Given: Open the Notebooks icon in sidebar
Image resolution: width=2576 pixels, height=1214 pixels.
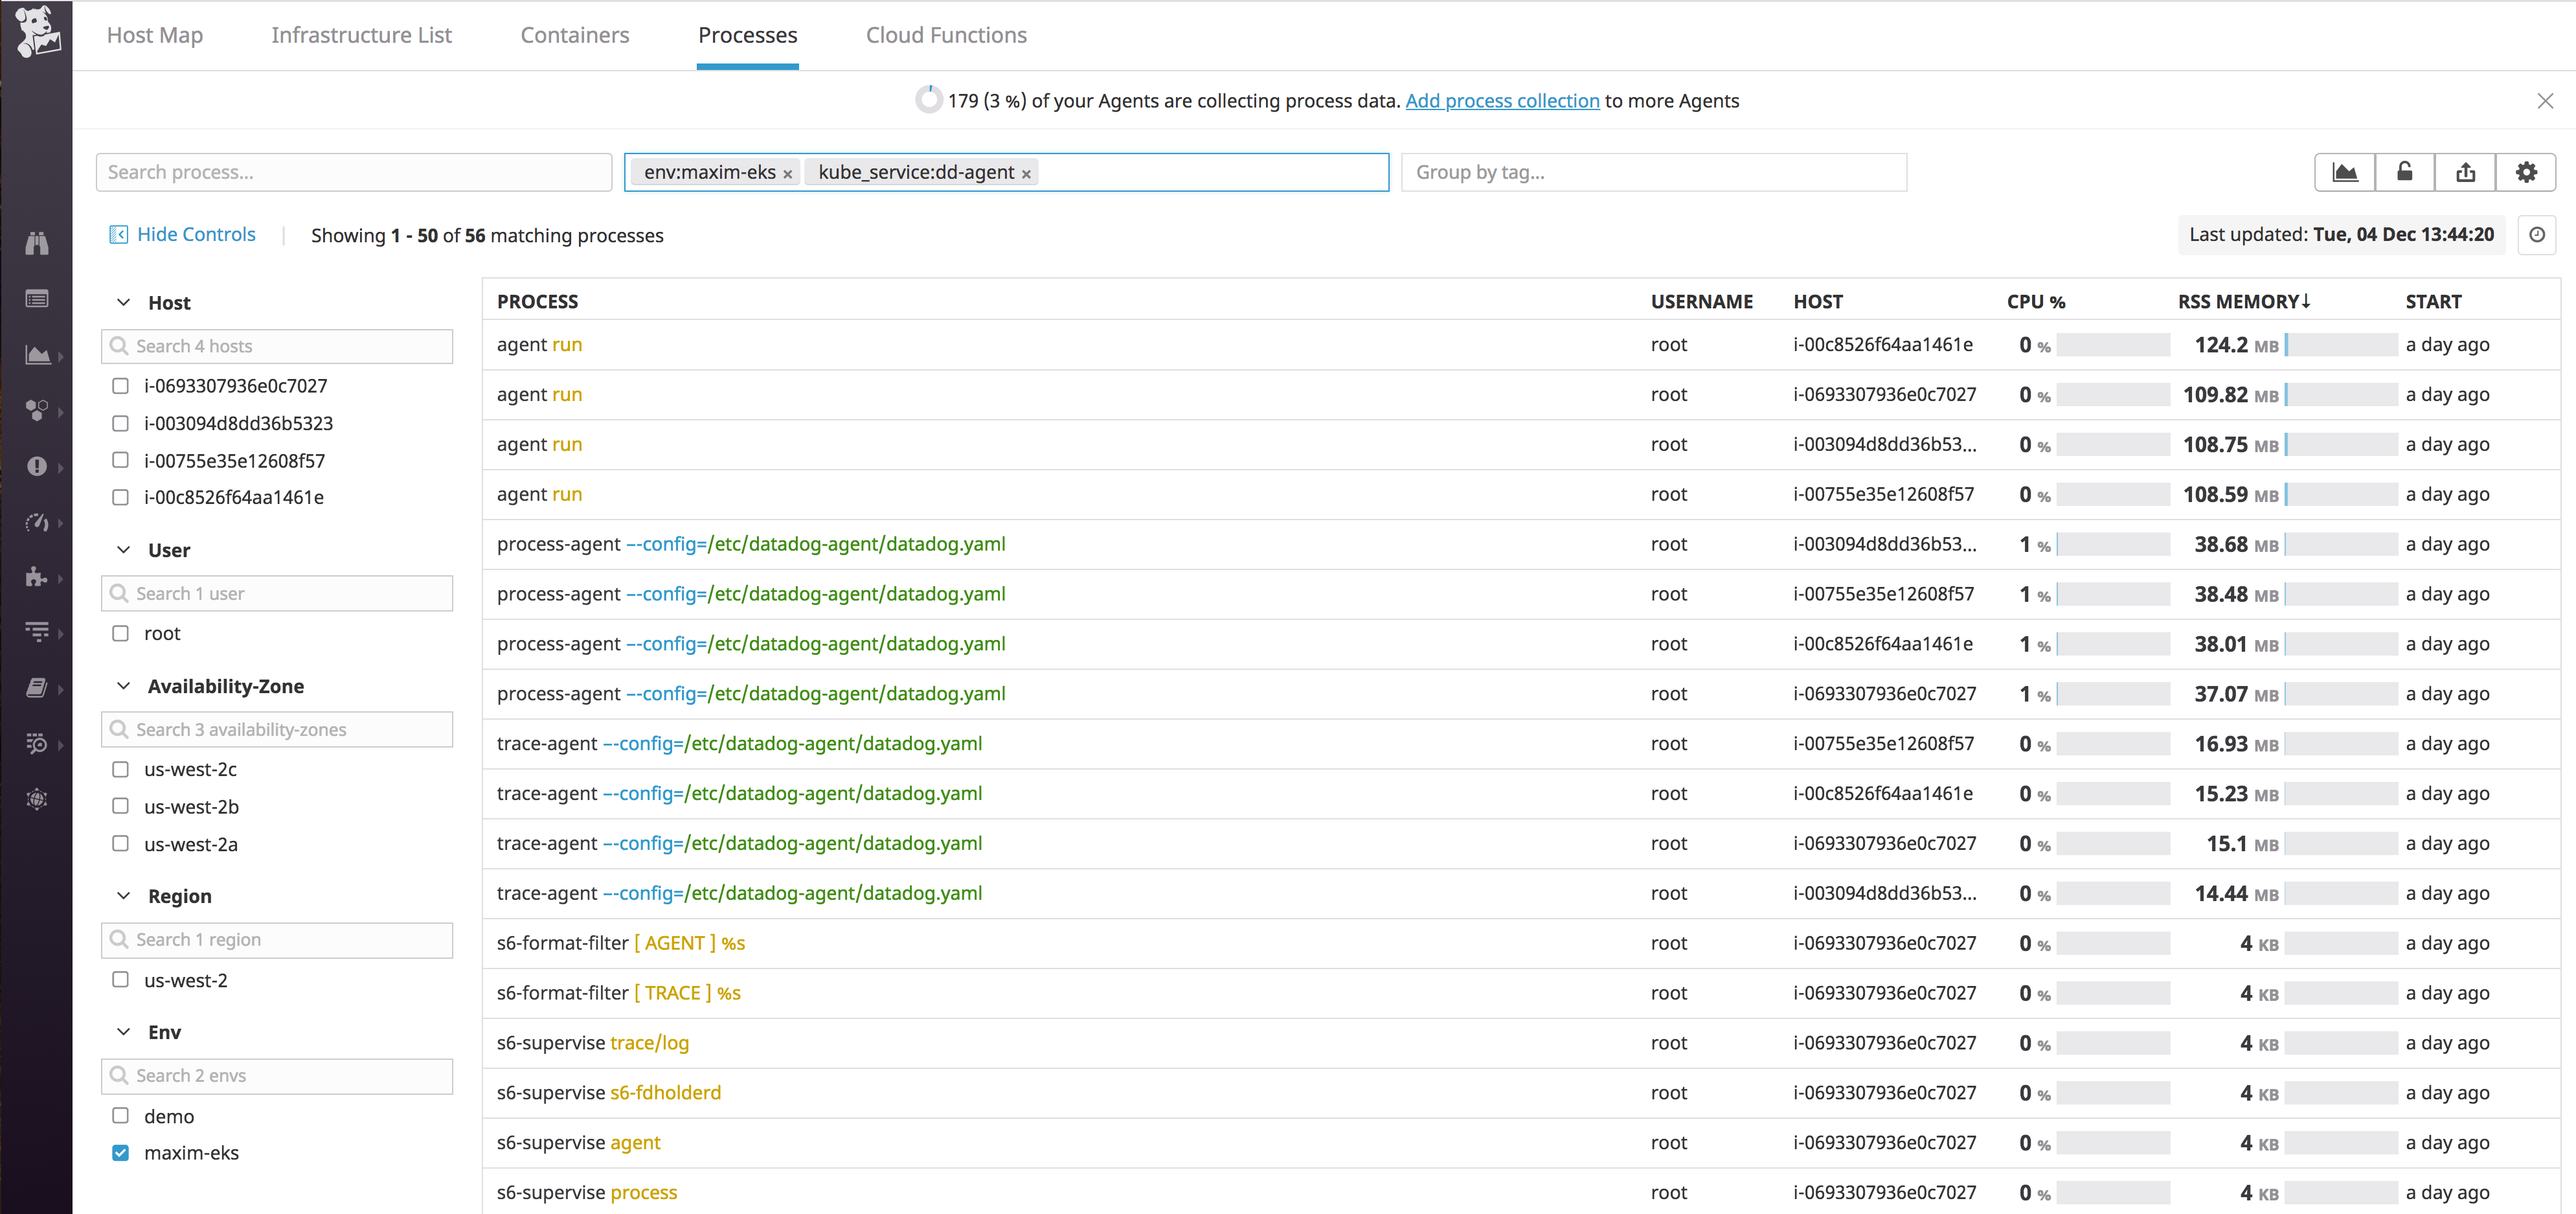Looking at the screenshot, I should (x=37, y=687).
